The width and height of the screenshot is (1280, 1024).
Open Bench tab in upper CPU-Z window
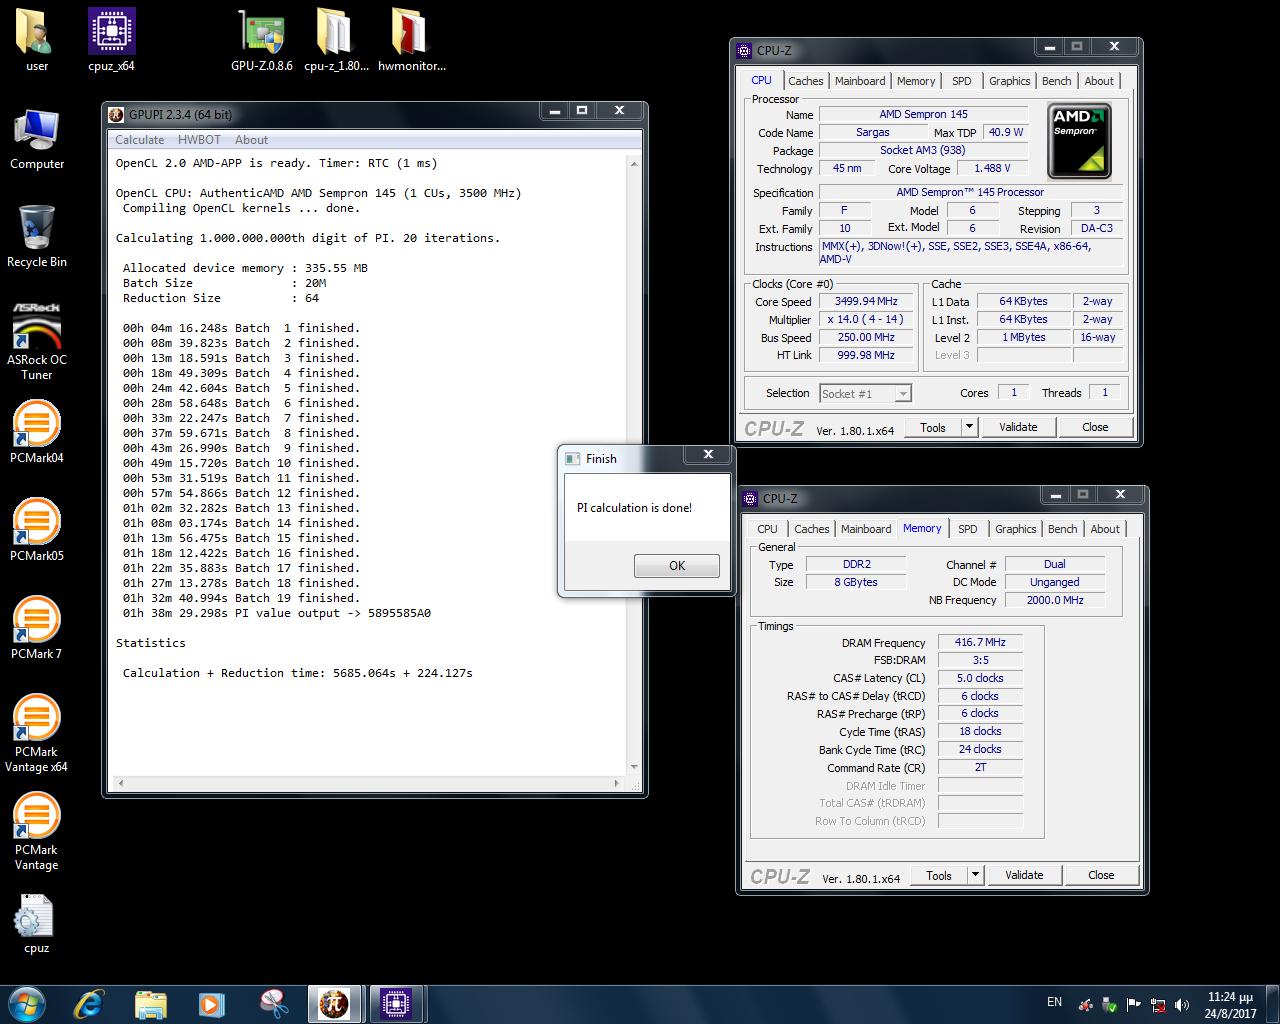pos(1056,81)
